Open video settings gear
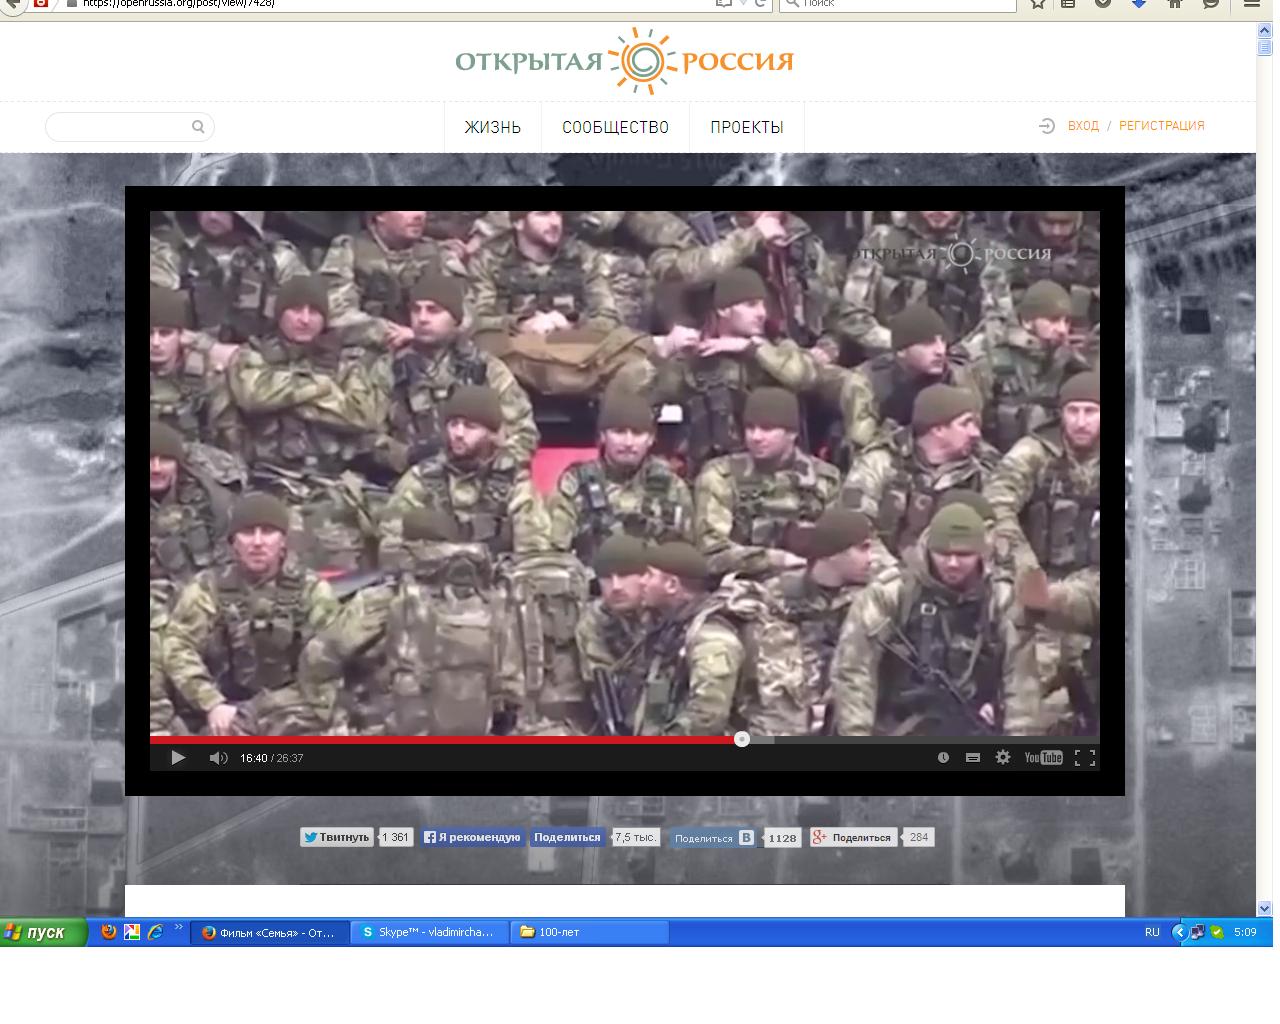 [1003, 758]
